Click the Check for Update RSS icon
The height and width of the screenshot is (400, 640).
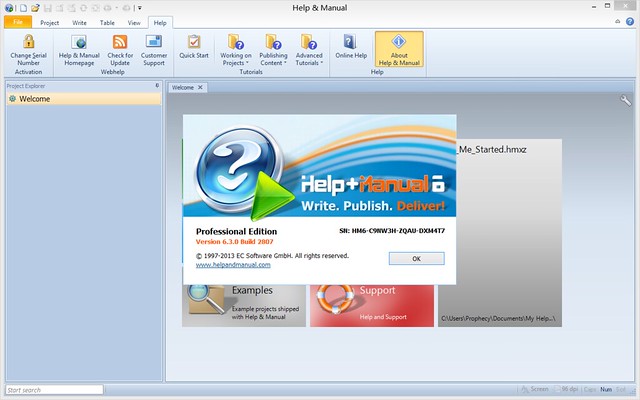120,42
